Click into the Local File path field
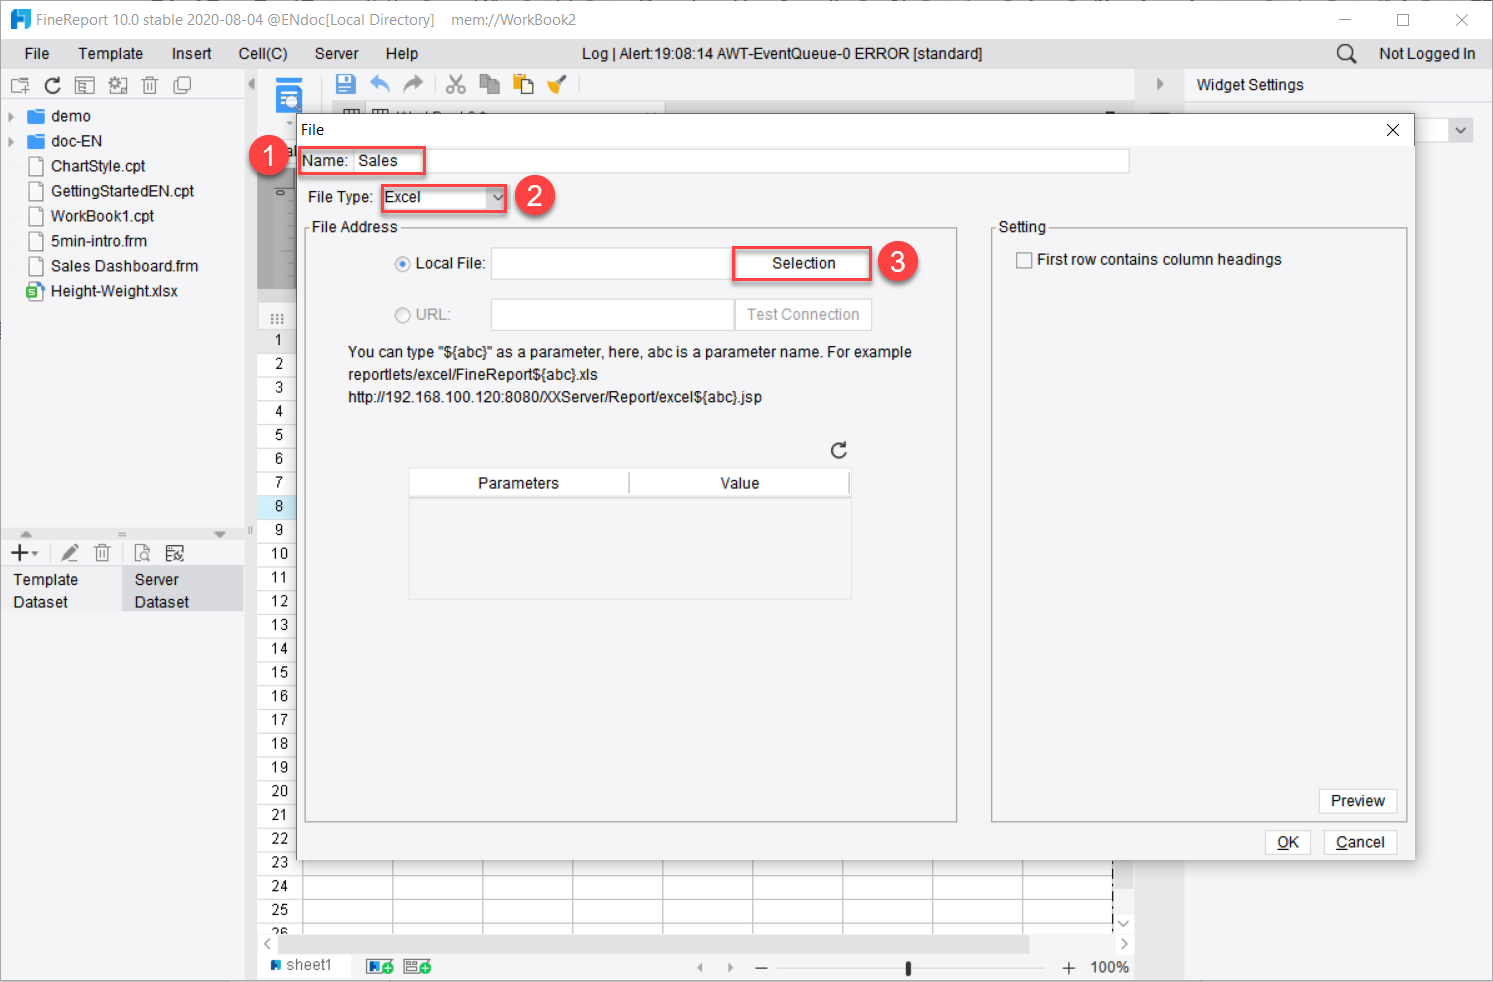This screenshot has width=1493, height=982. coord(612,264)
